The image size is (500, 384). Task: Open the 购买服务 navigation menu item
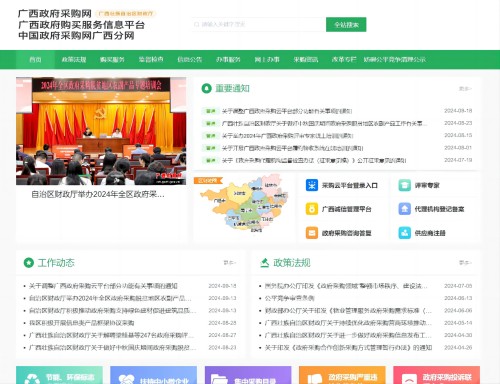click(112, 60)
